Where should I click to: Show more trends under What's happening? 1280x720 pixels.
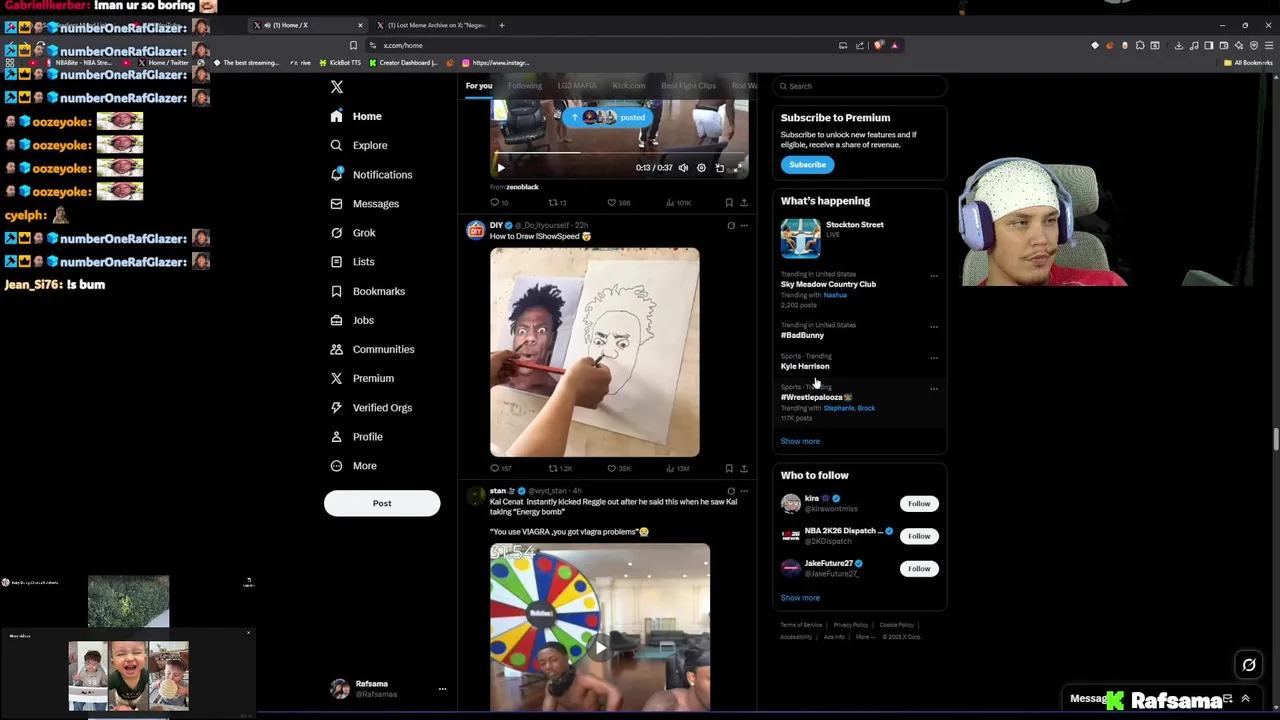click(x=800, y=441)
